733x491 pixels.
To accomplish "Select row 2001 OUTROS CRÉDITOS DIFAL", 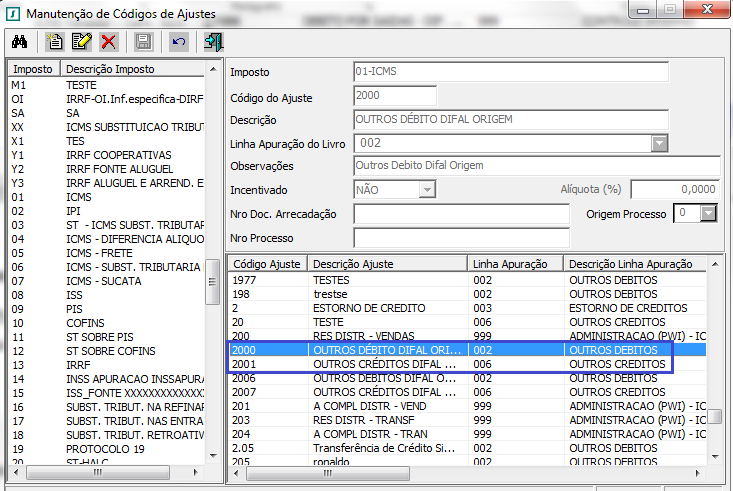I will tap(388, 365).
